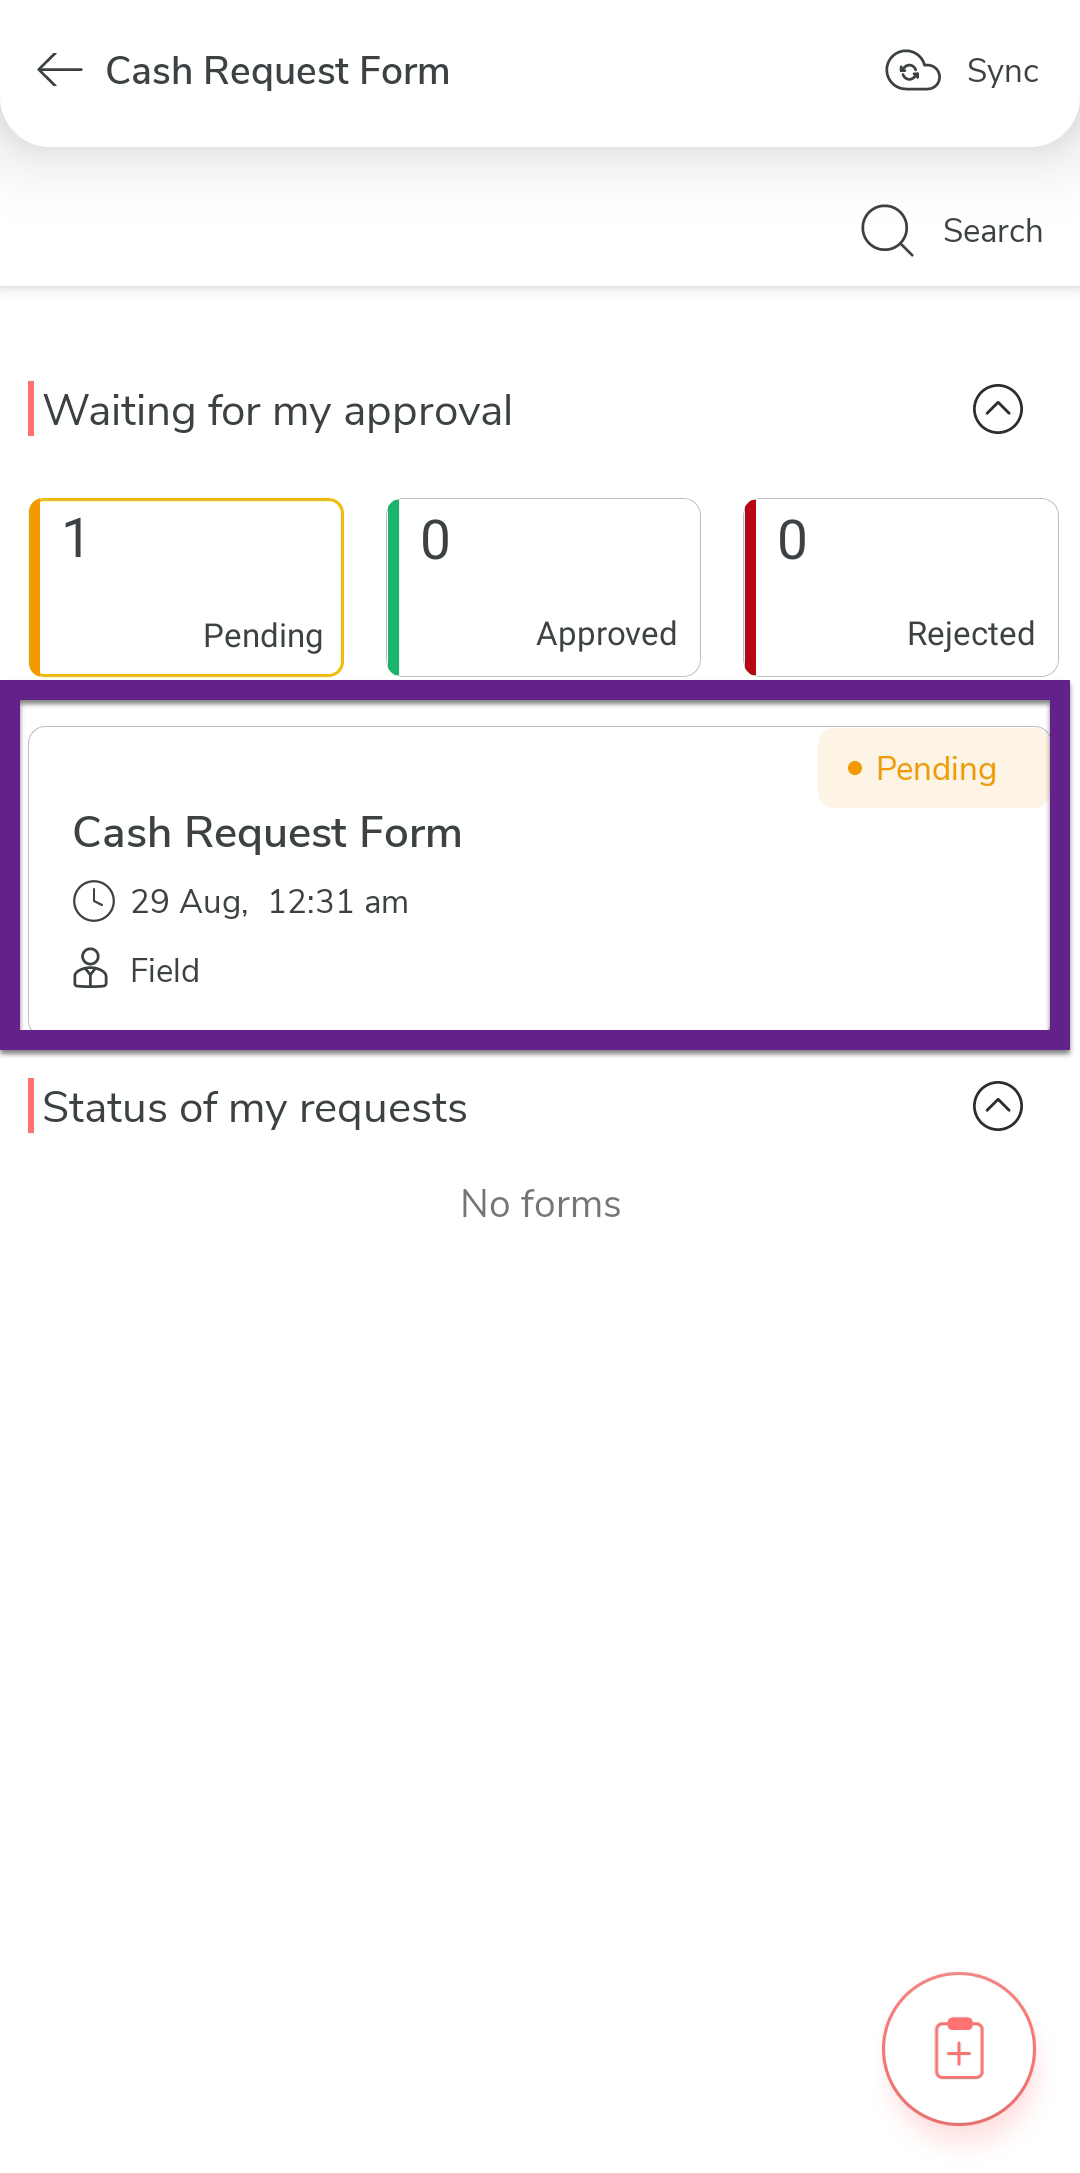The width and height of the screenshot is (1080, 2173).
Task: Click the magnifying glass search icon
Action: (886, 231)
